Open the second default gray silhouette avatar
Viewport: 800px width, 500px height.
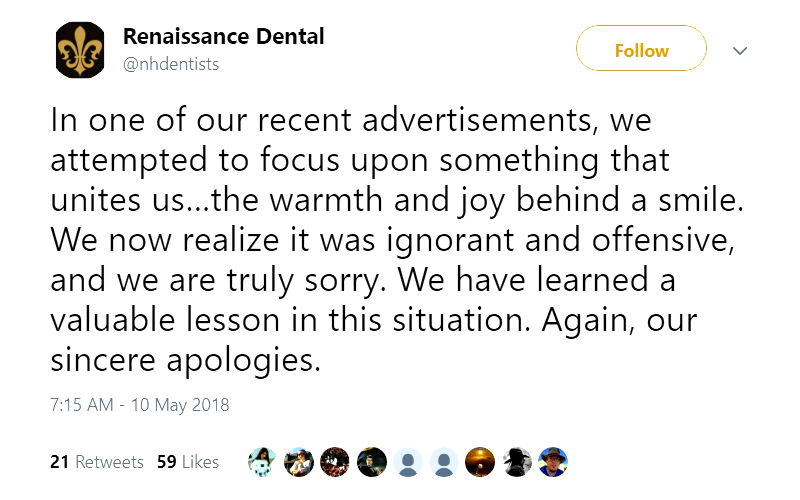(x=444, y=461)
